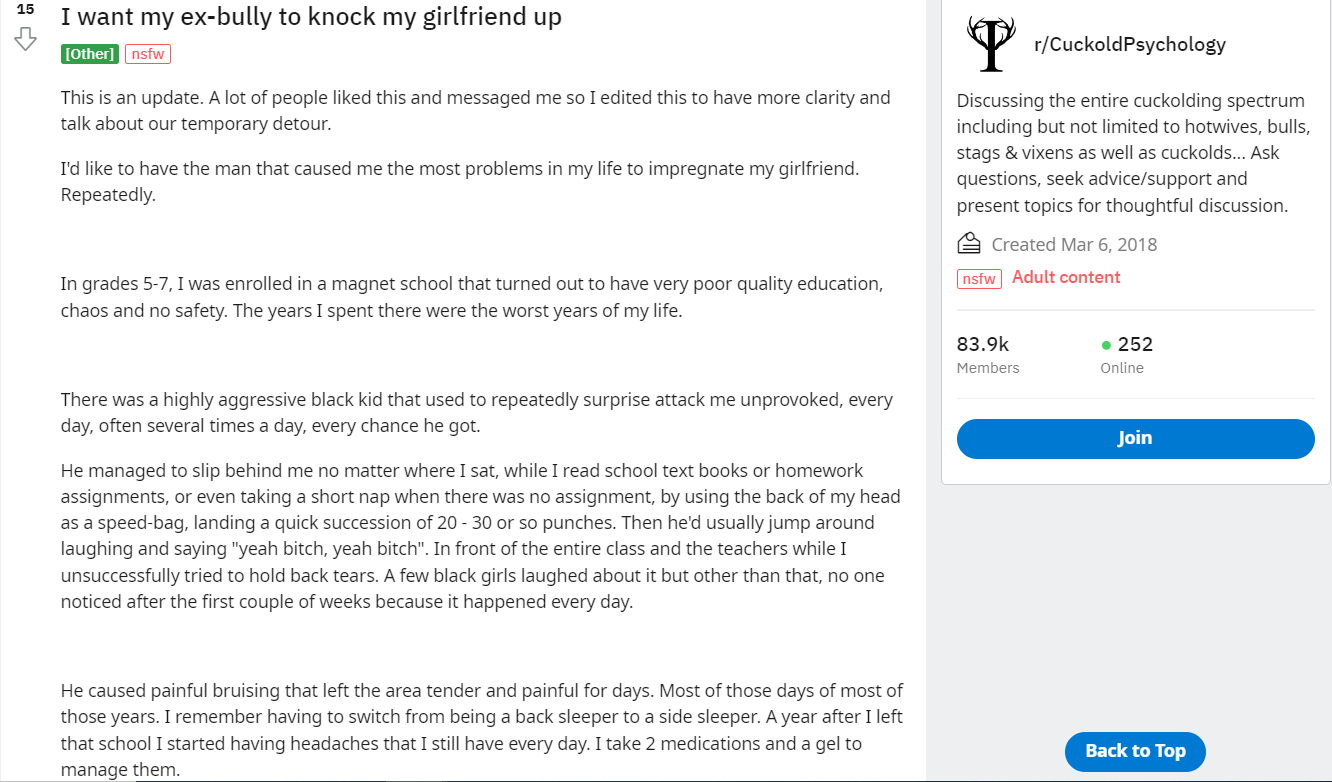Open the r/CuckoldPsychology community link
Viewport: 1332px width, 782px height.
(1129, 44)
